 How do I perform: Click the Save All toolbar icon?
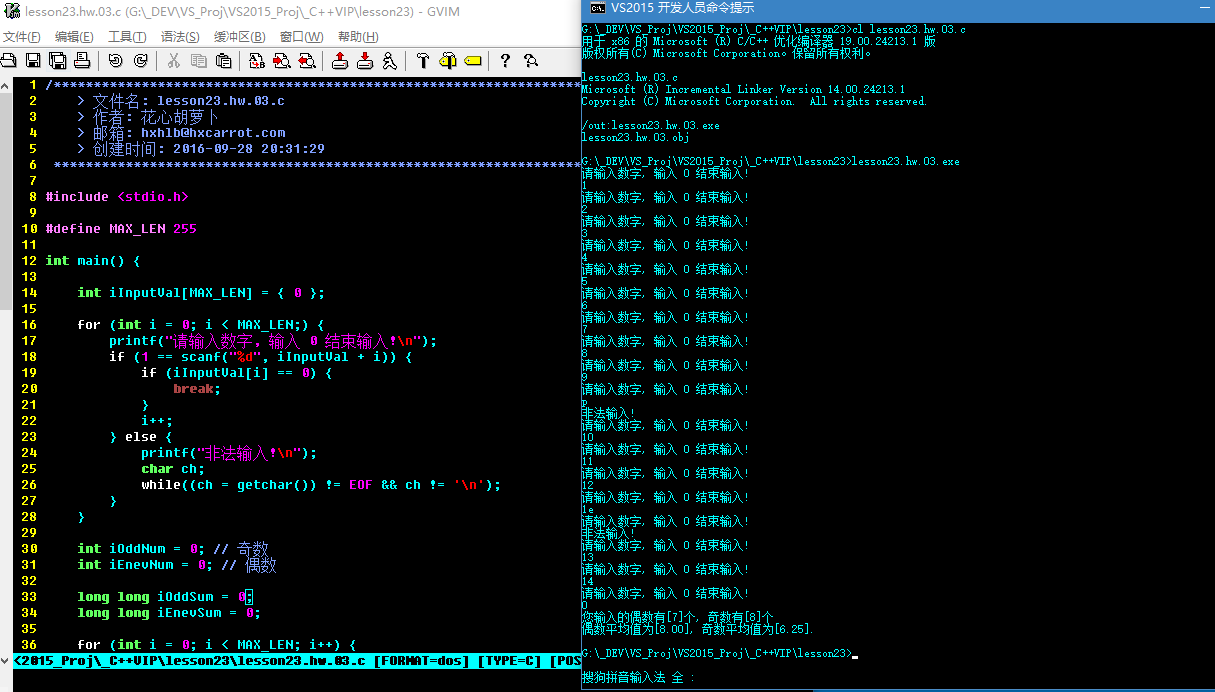pos(57,61)
